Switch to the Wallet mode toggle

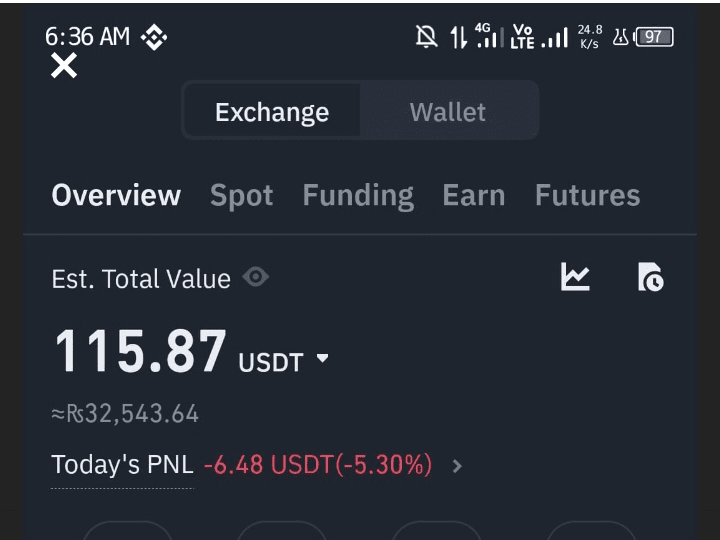[448, 112]
